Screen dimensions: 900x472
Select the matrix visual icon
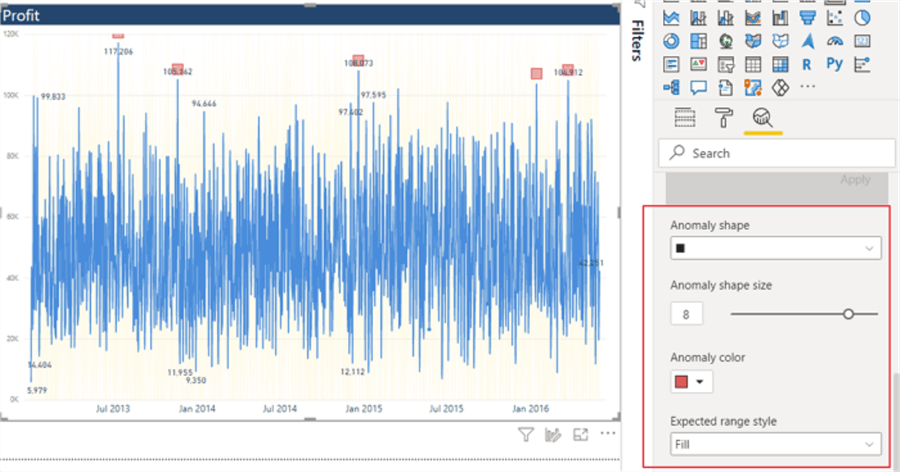780,64
